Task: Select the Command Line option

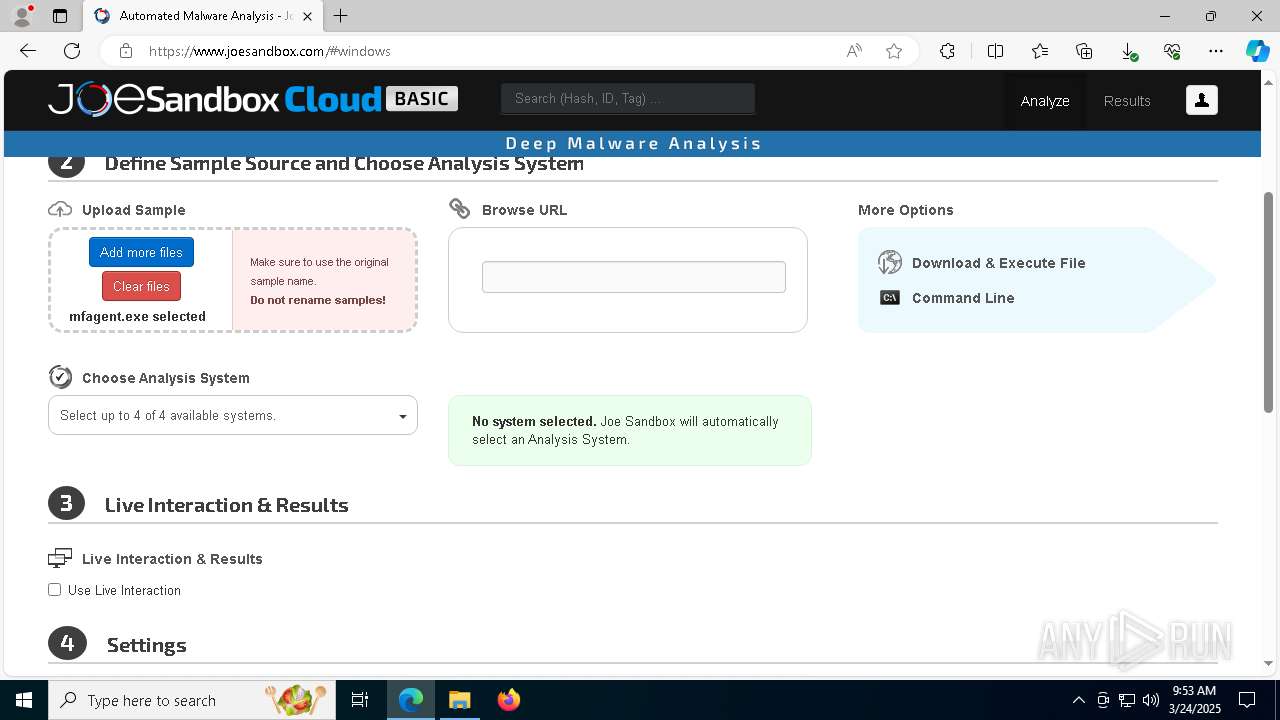Action: [963, 298]
